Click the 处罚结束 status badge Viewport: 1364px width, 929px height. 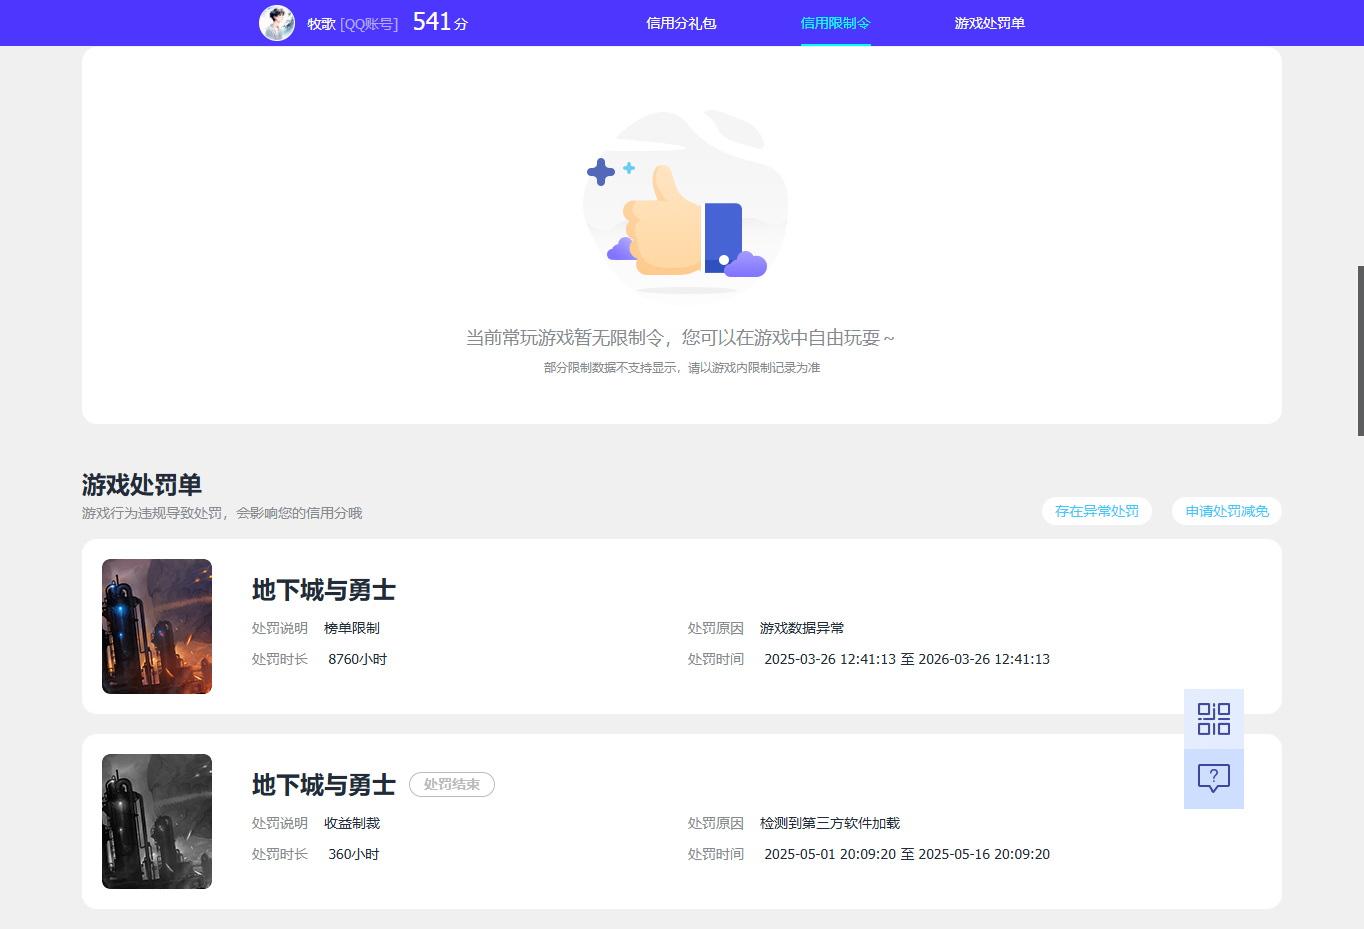click(451, 785)
